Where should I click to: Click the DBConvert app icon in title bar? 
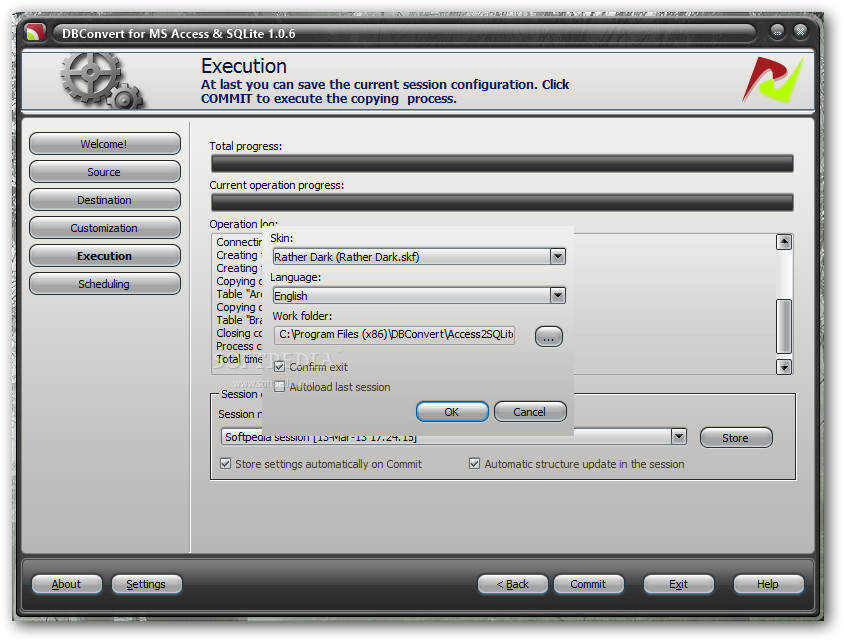click(35, 33)
